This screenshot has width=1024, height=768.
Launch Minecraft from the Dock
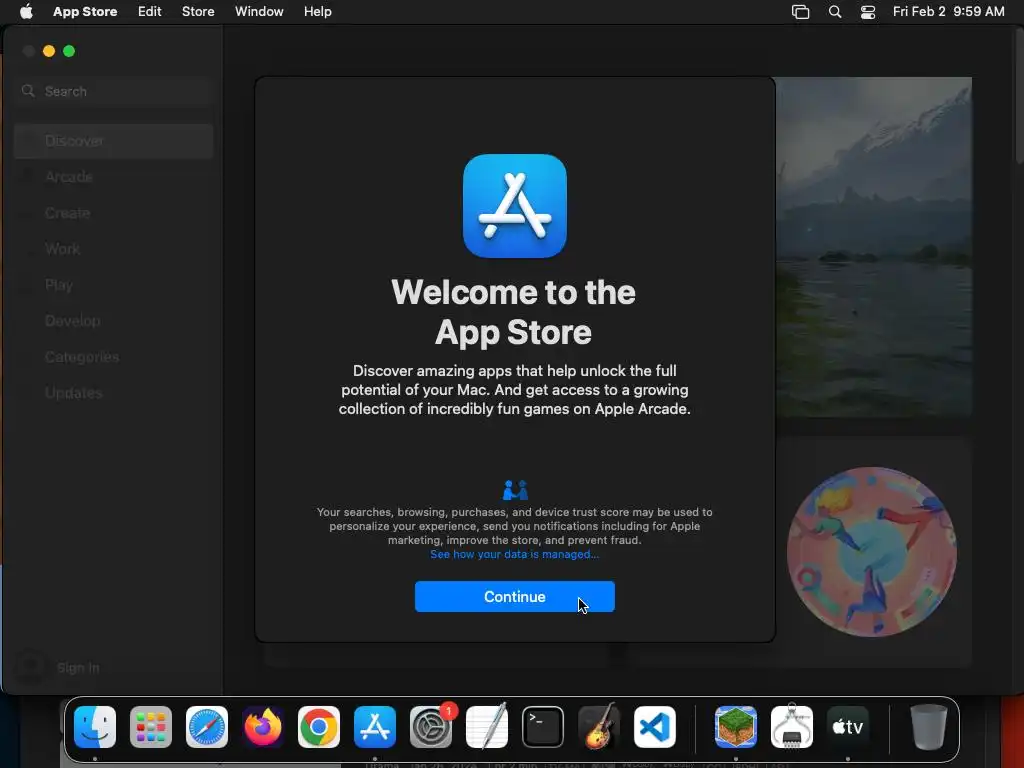pyautogui.click(x=736, y=726)
